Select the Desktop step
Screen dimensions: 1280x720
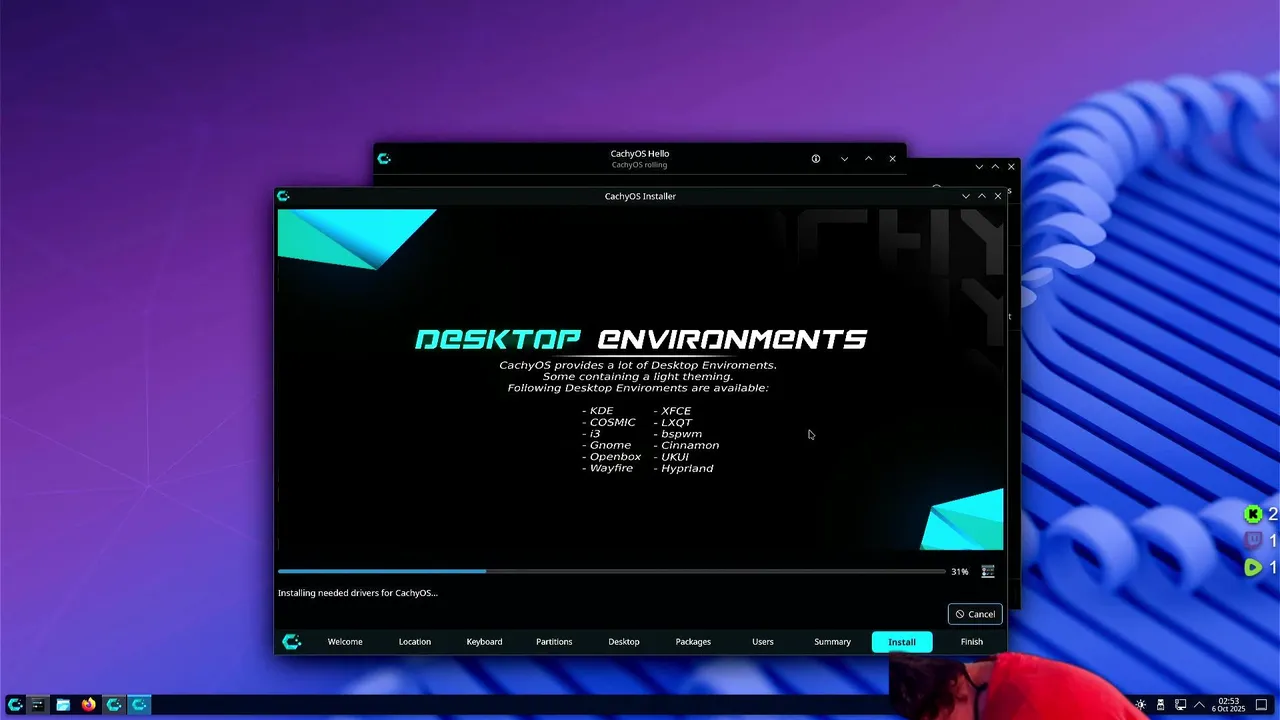point(624,642)
